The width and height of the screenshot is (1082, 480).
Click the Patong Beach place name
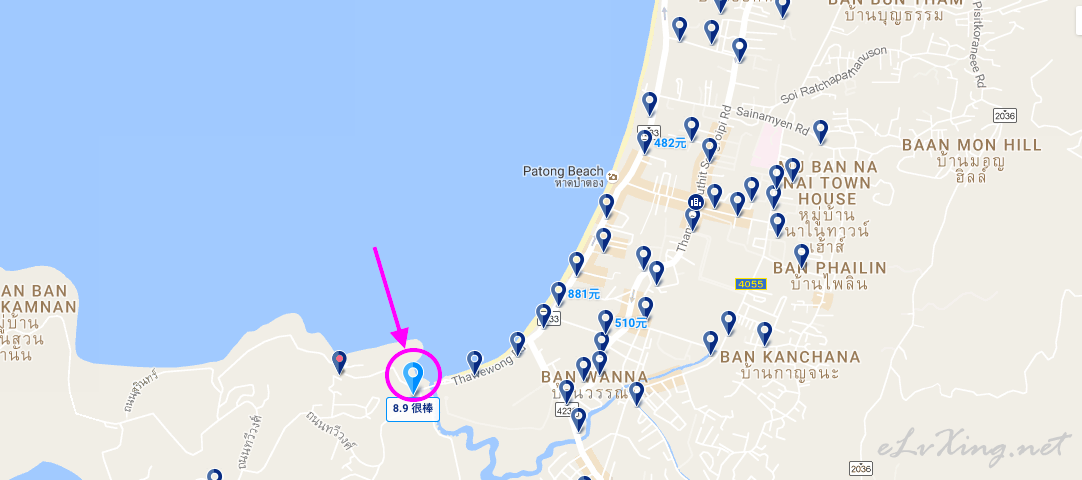coord(563,171)
